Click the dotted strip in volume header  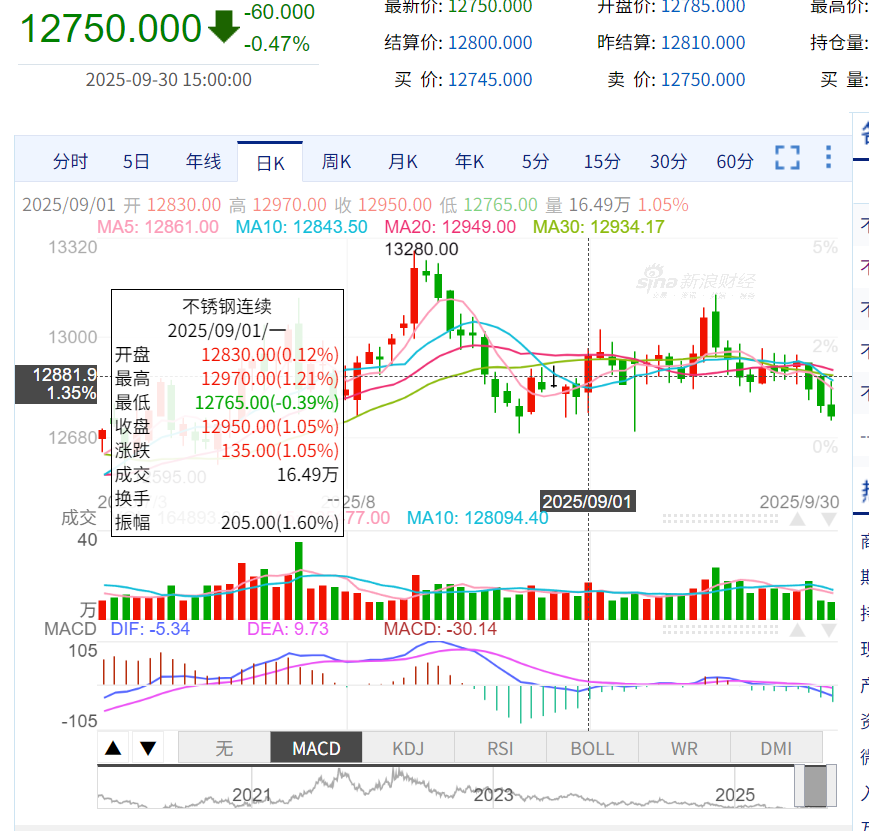coord(720,519)
